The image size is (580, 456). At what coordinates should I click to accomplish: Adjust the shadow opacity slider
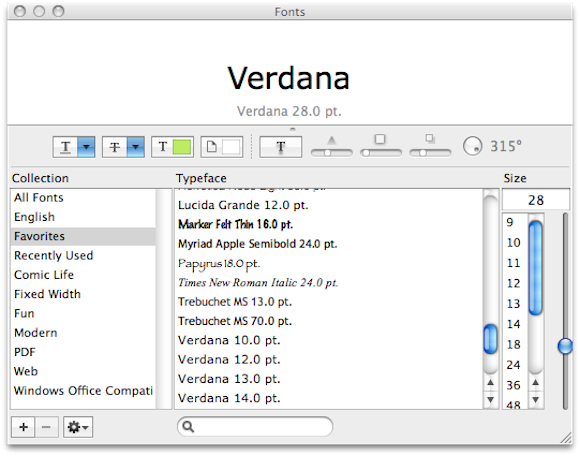point(332,152)
